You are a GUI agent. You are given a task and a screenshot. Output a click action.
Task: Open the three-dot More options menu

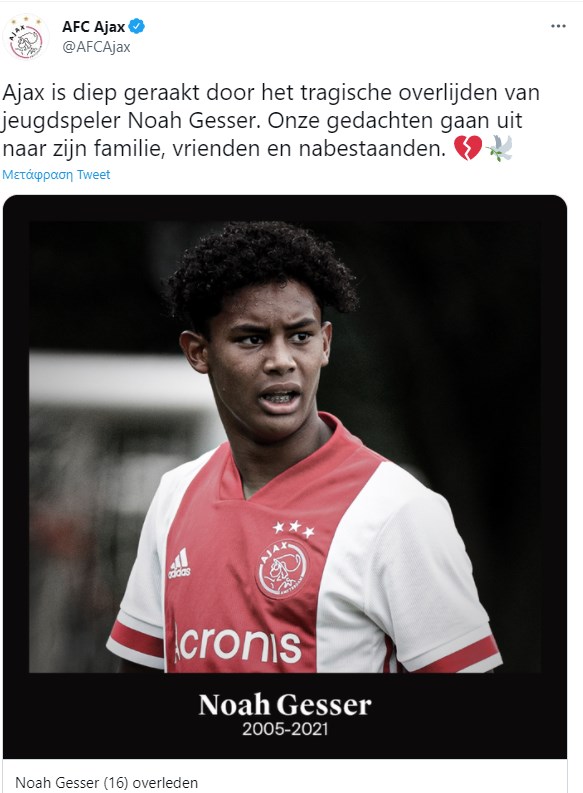click(558, 26)
